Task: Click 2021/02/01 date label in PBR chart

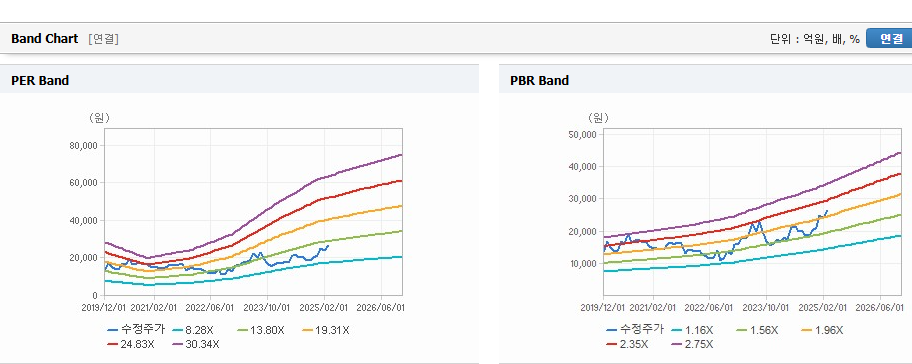Action: coord(654,308)
